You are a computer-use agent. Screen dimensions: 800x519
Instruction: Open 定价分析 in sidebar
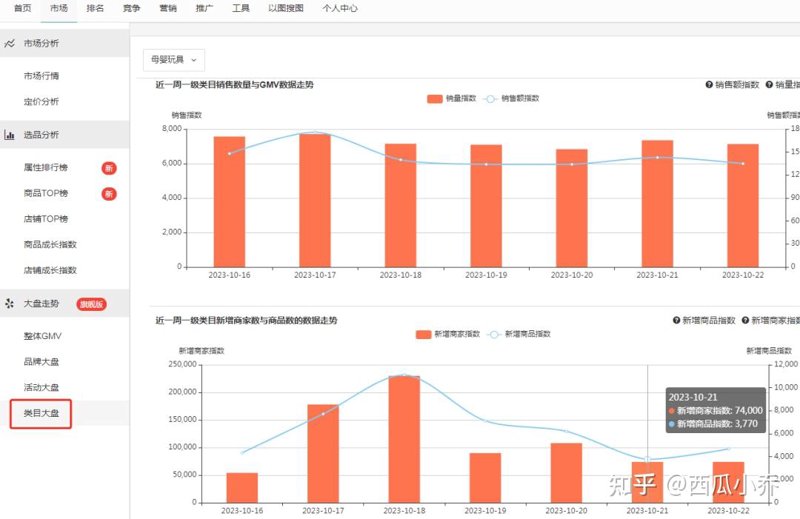tap(41, 102)
